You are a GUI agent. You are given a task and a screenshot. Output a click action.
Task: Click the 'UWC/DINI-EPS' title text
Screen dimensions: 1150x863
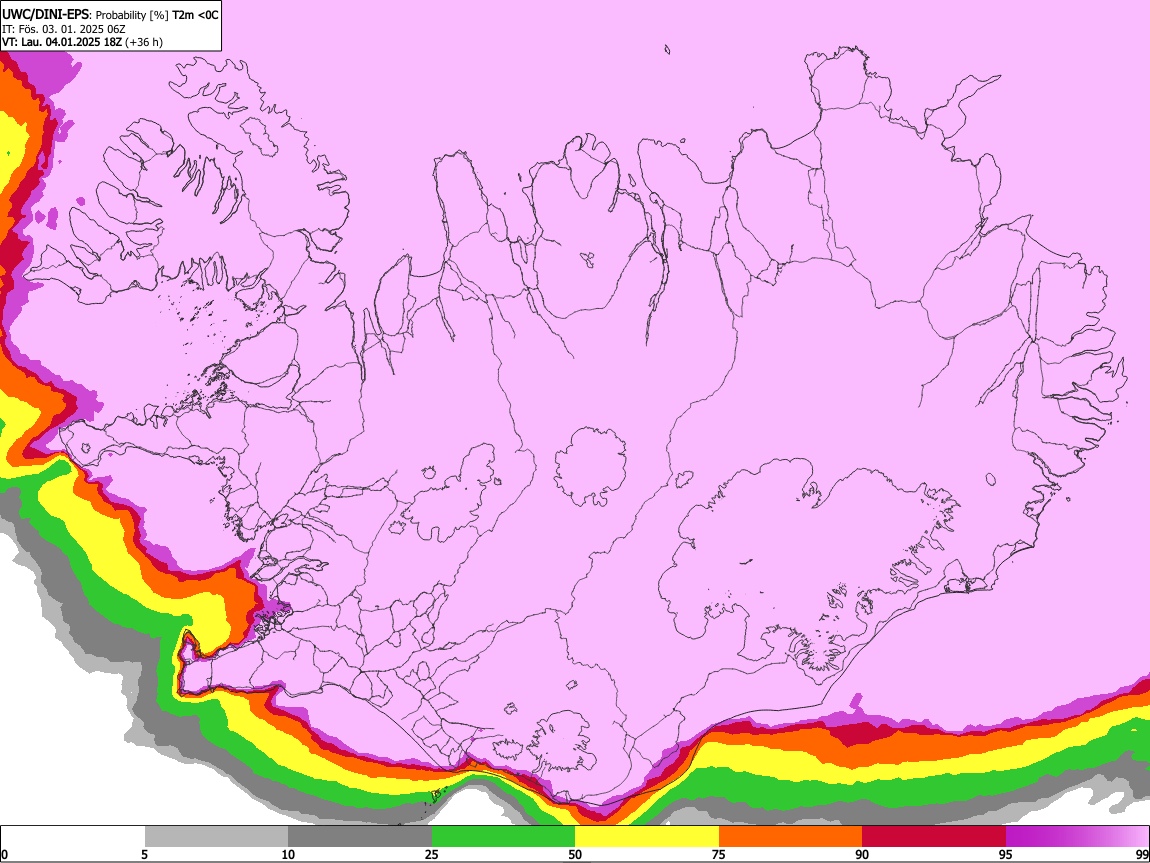coord(45,15)
